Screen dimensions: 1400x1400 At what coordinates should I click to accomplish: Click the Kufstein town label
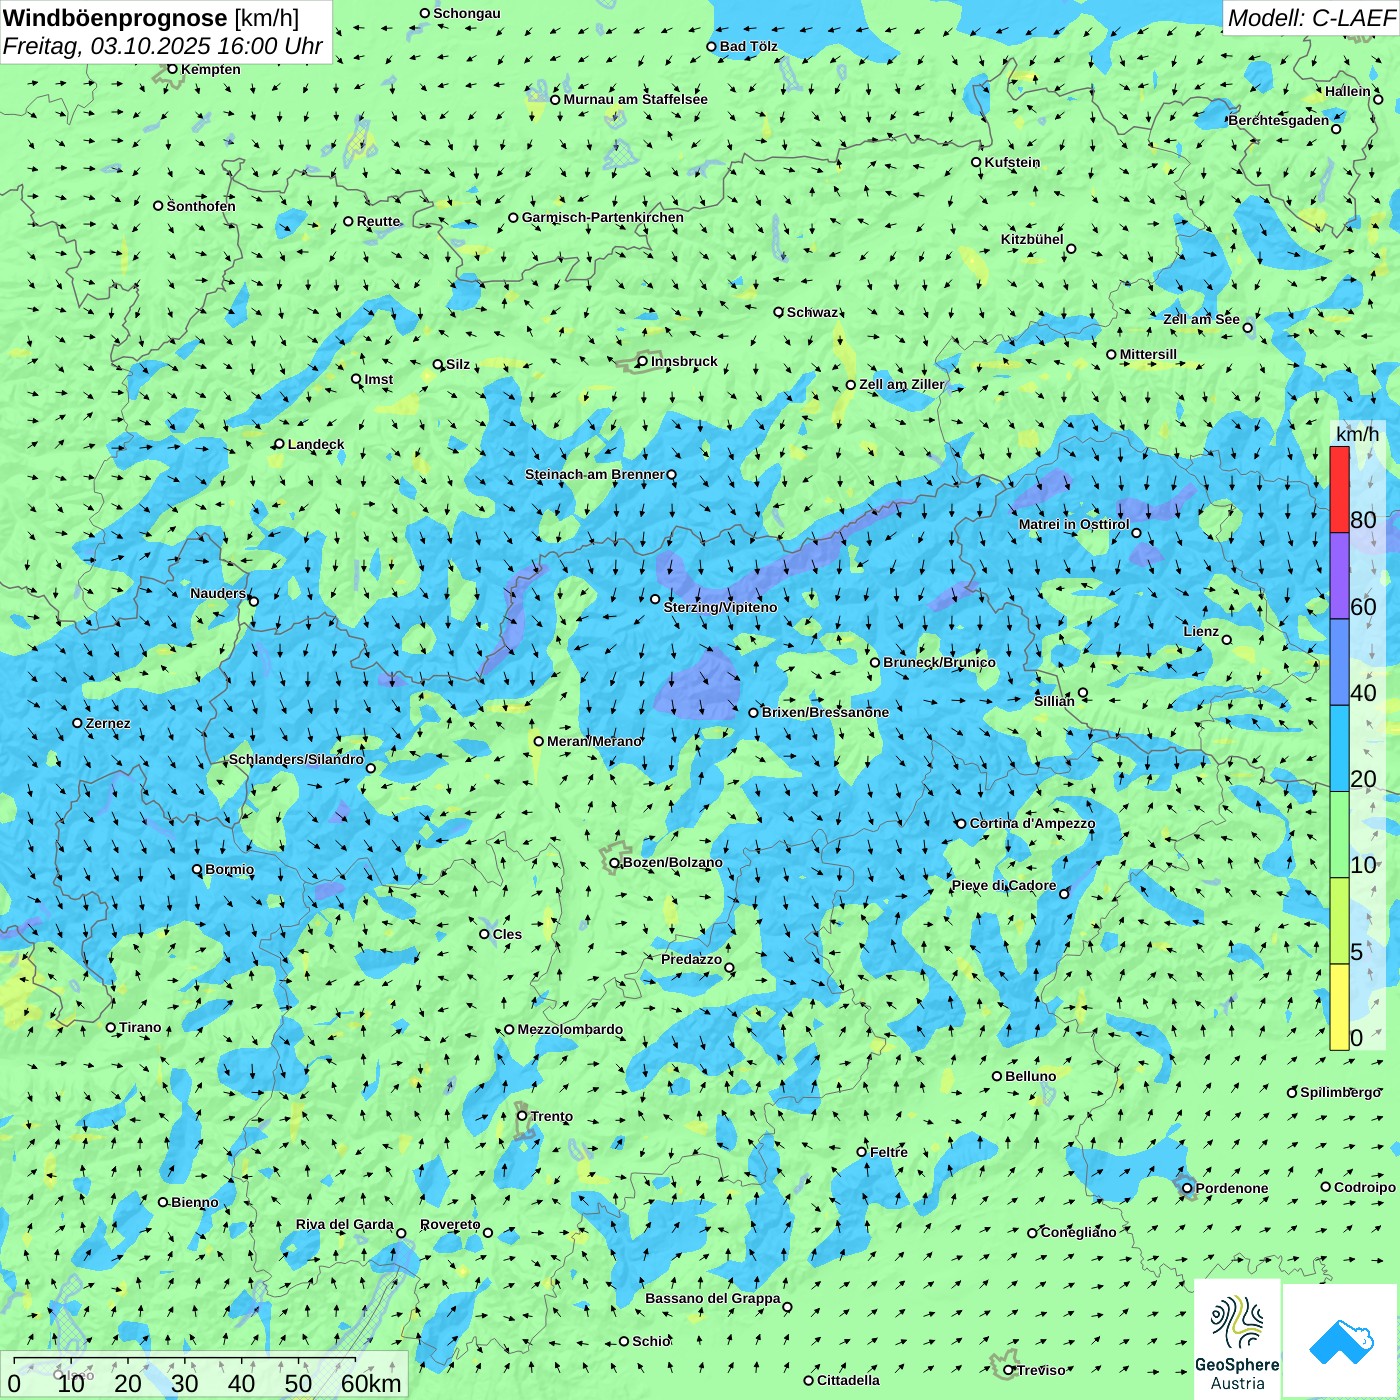coord(1012,162)
